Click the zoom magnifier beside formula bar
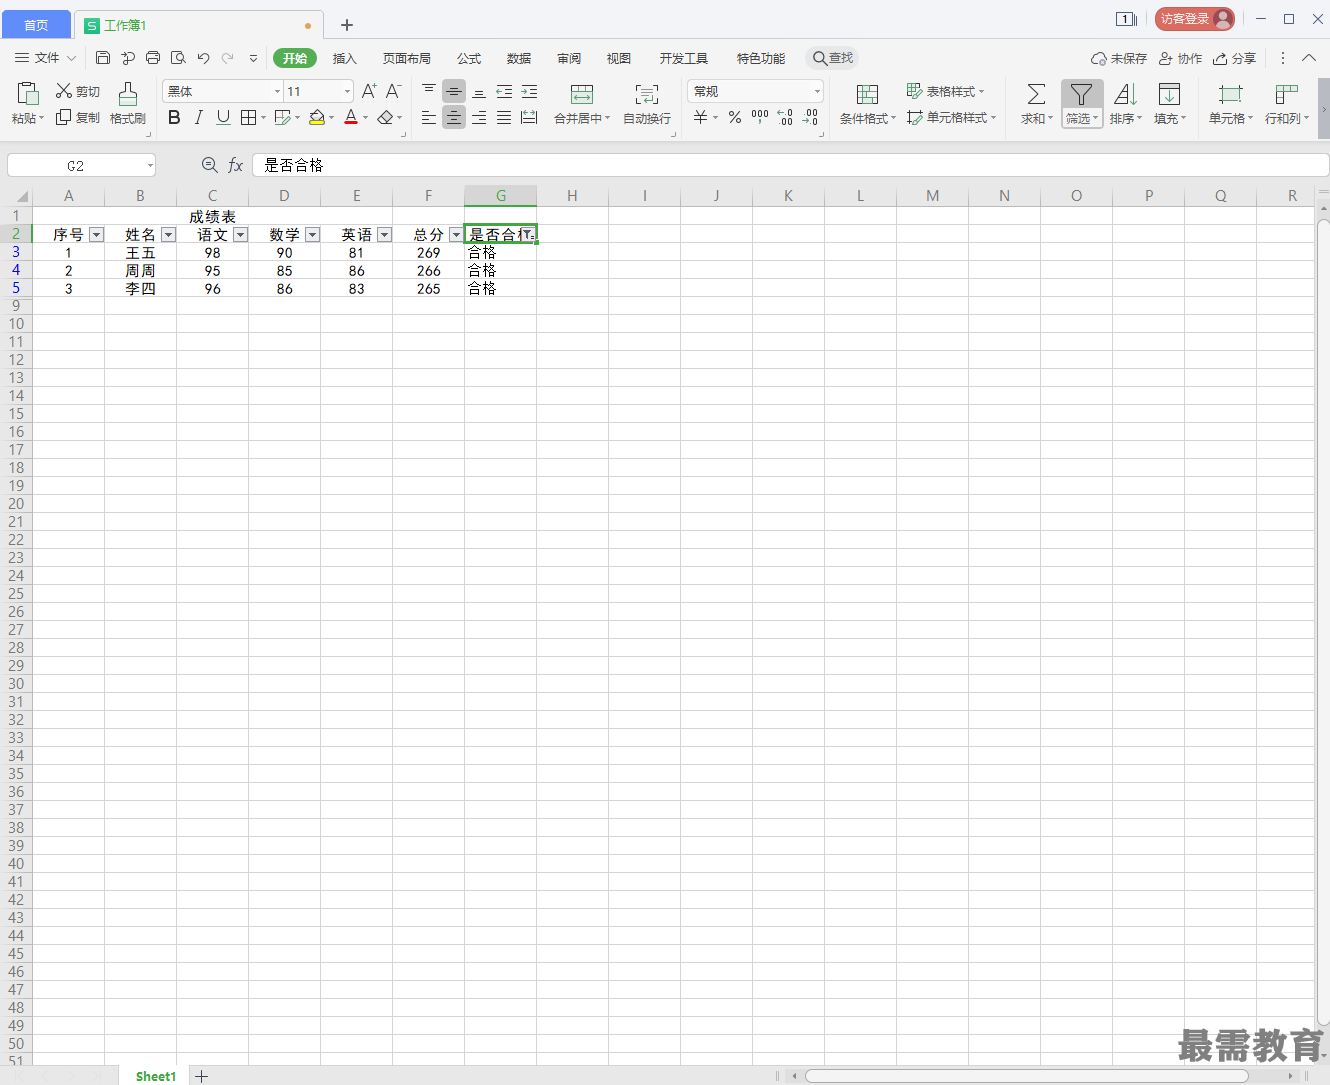This screenshot has width=1330, height=1085. tap(209, 165)
